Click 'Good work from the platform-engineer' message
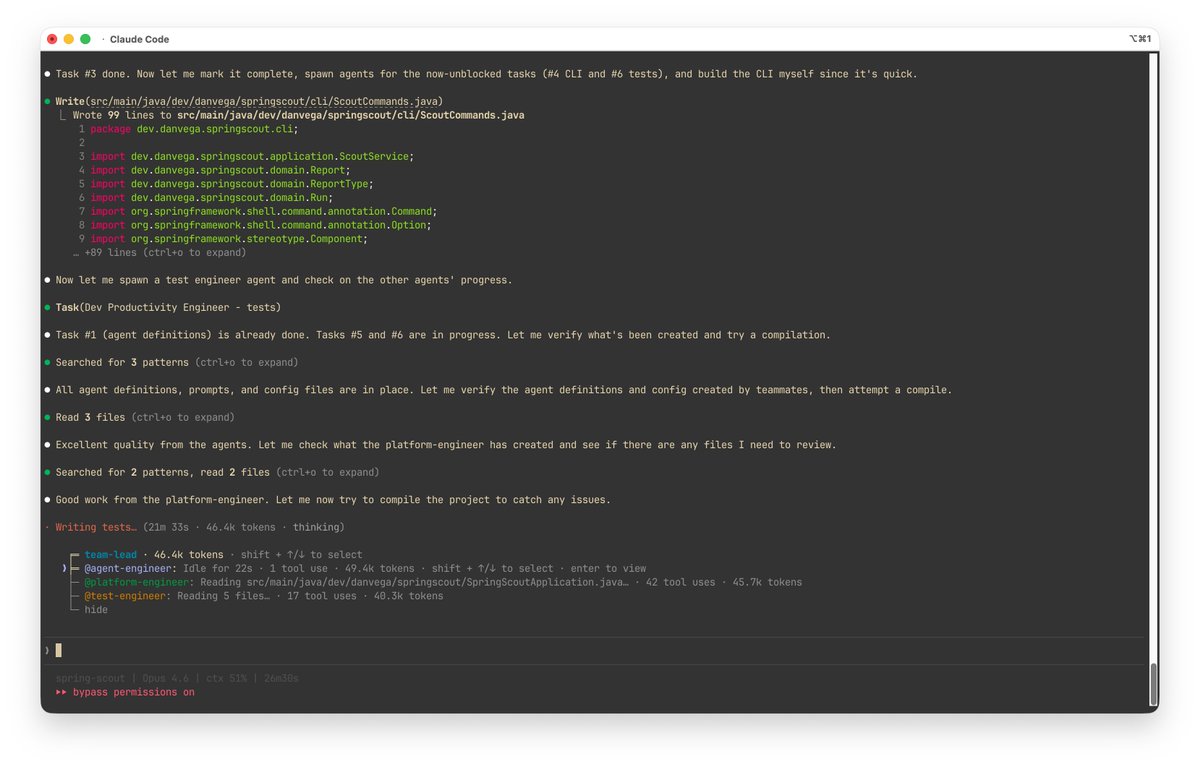 (333, 499)
